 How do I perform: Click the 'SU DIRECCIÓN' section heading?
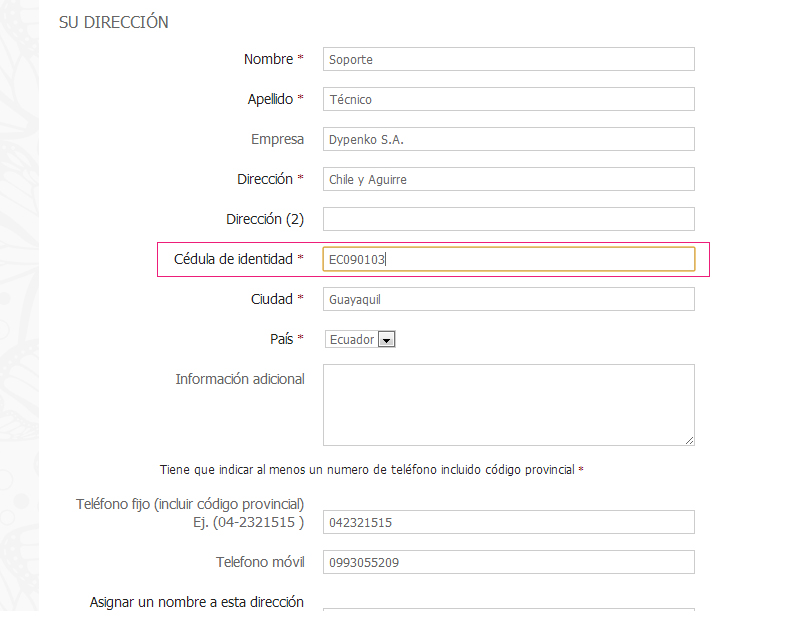[x=113, y=22]
